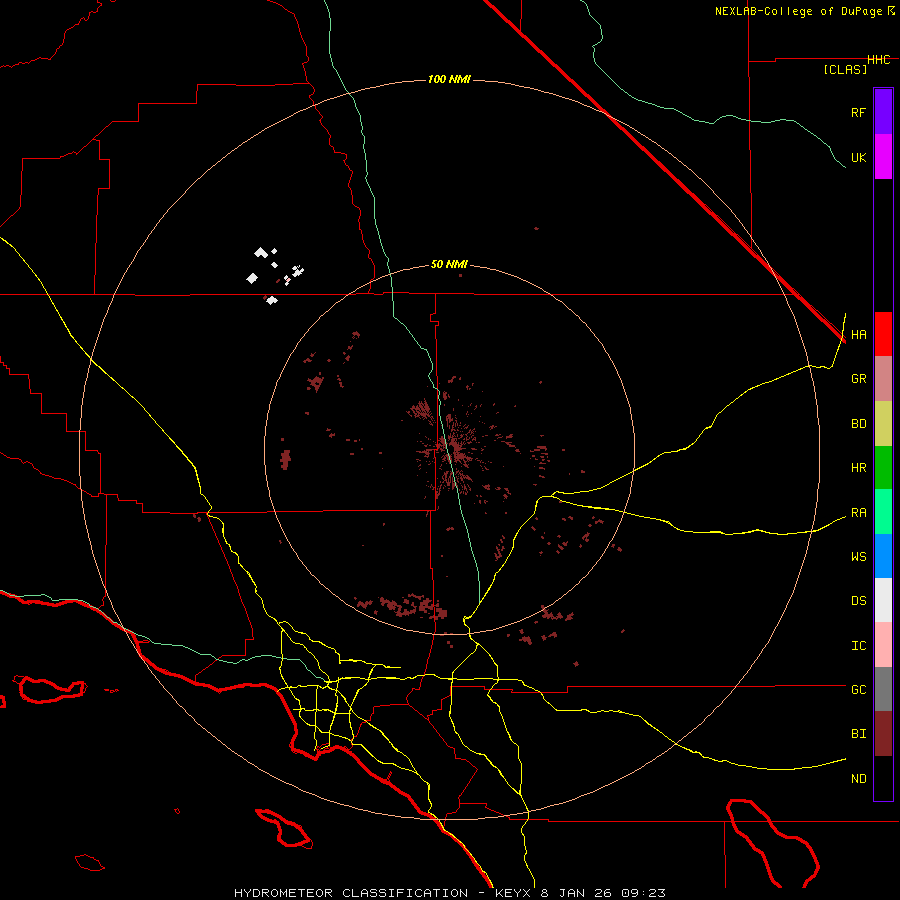Select the red HA legend swatch
This screenshot has height=900, width=900.
tap(883, 334)
